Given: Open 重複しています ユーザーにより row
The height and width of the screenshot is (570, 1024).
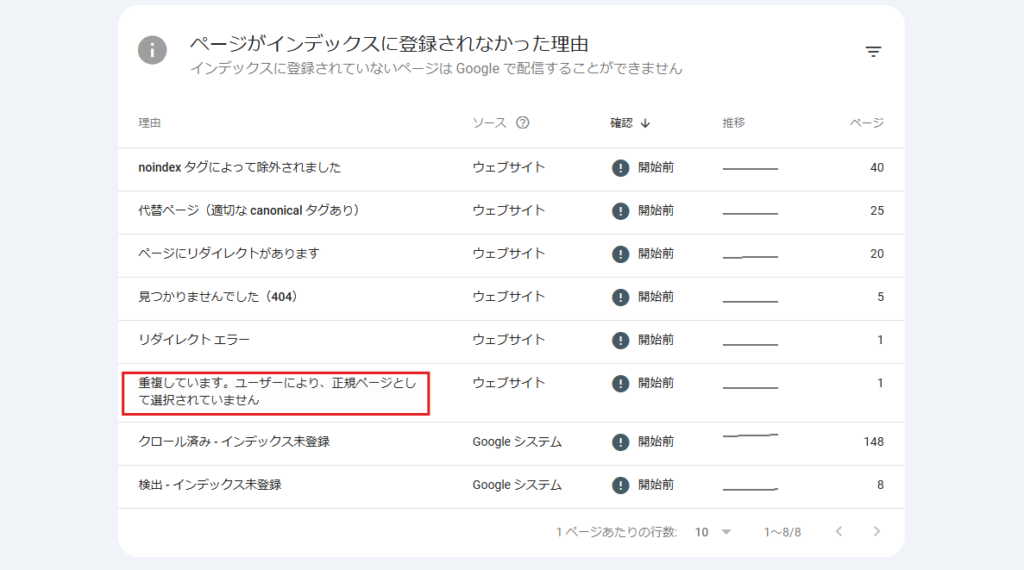Looking at the screenshot, I should (511, 392).
